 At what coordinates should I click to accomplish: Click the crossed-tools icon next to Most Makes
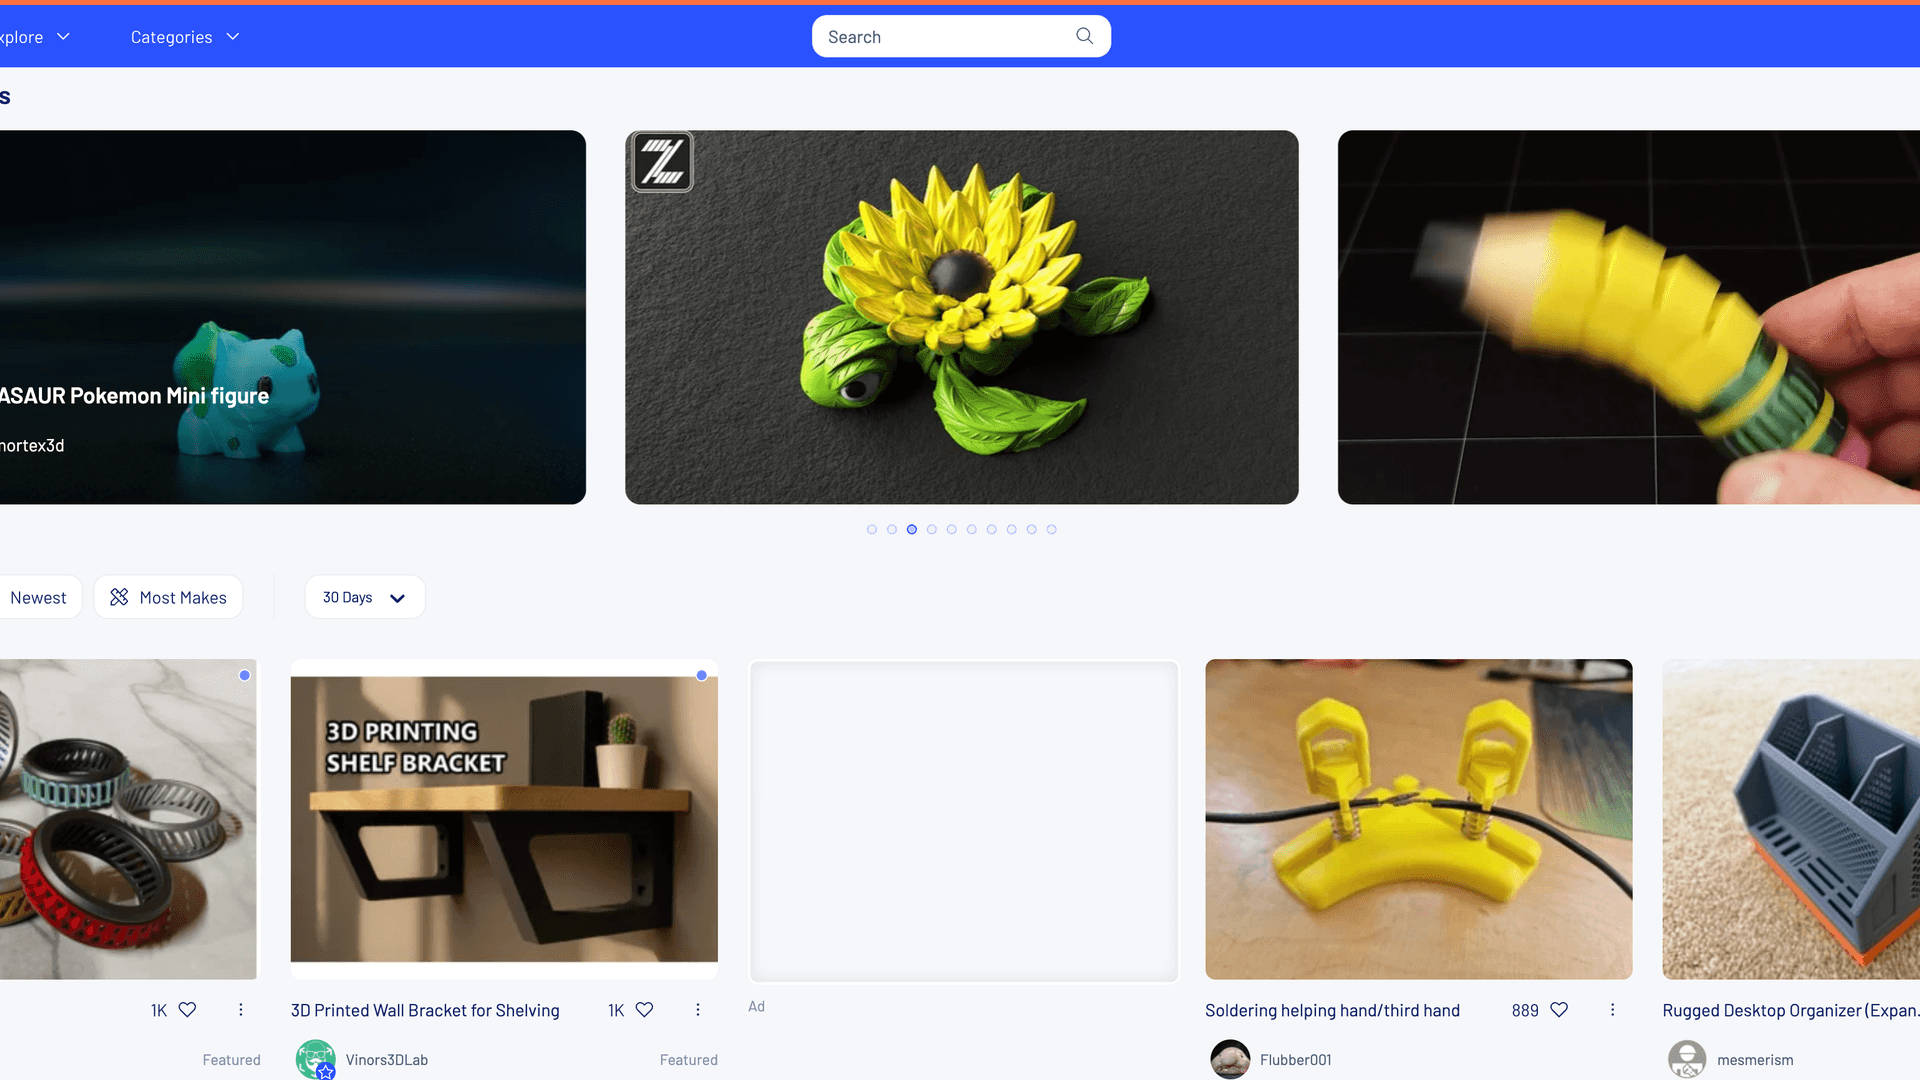119,597
